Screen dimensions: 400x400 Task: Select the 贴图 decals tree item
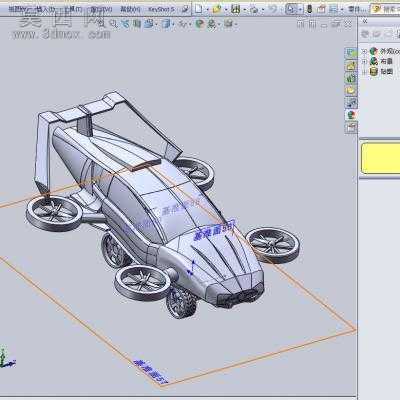click(387, 71)
